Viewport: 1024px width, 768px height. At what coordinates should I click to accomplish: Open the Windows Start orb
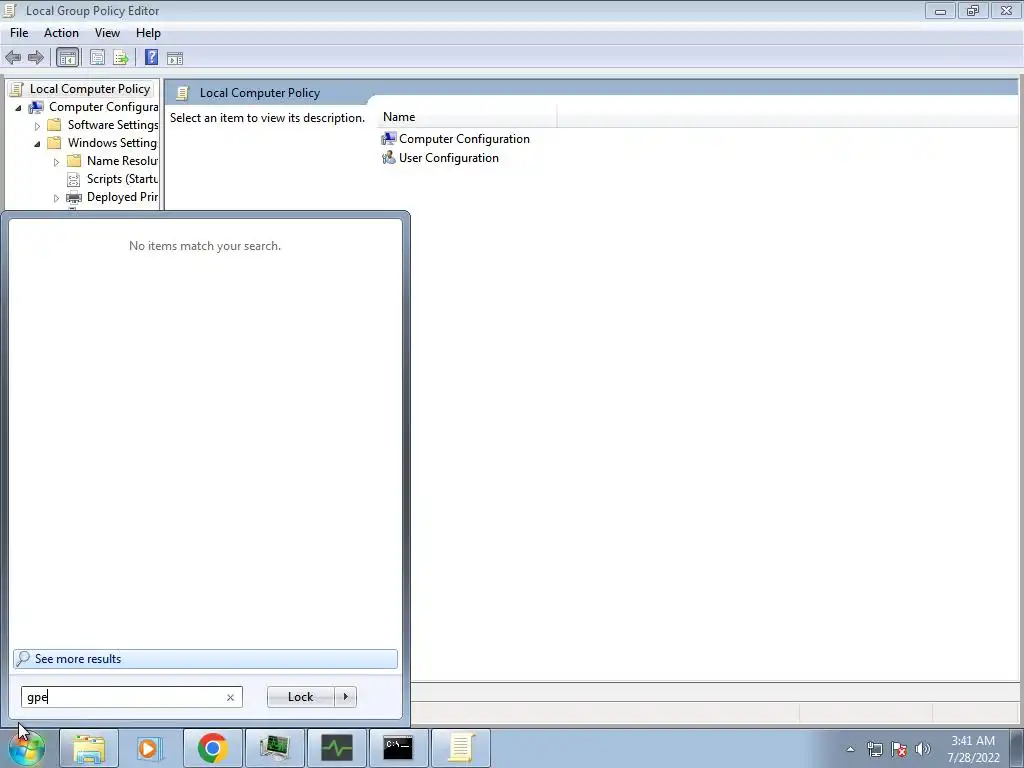[x=27, y=748]
